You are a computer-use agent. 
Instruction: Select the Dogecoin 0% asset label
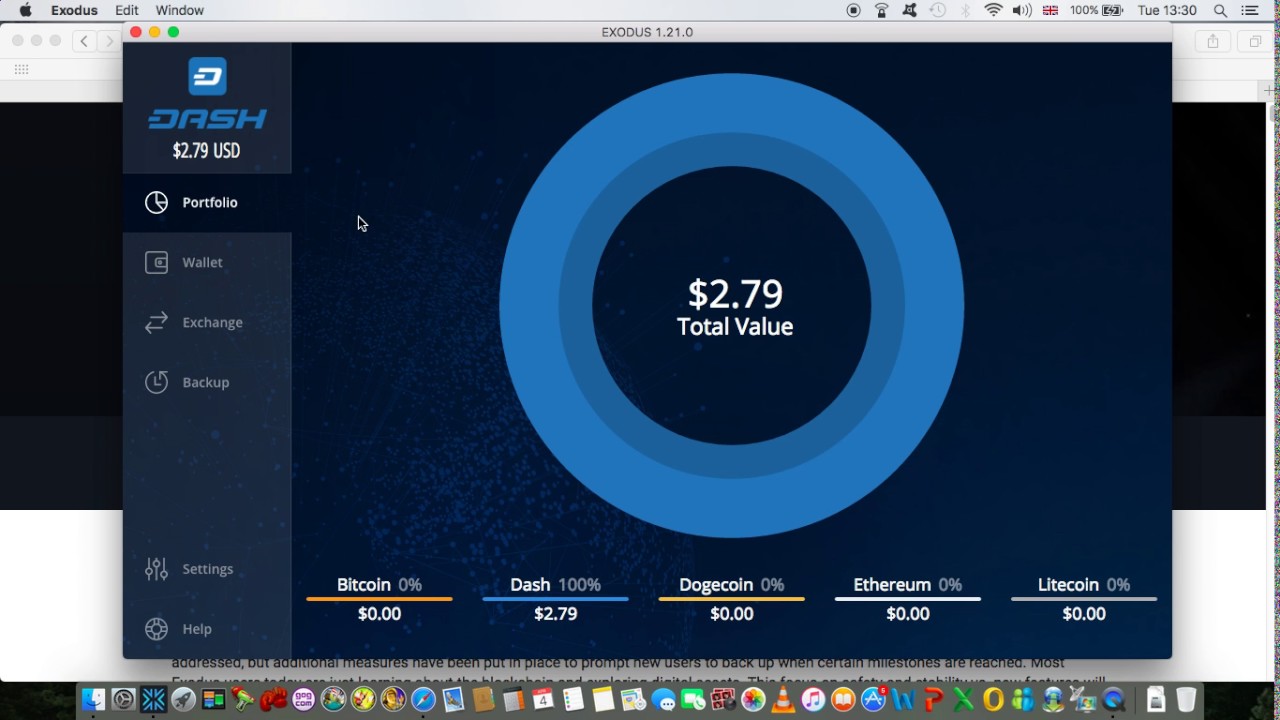pyautogui.click(x=731, y=585)
